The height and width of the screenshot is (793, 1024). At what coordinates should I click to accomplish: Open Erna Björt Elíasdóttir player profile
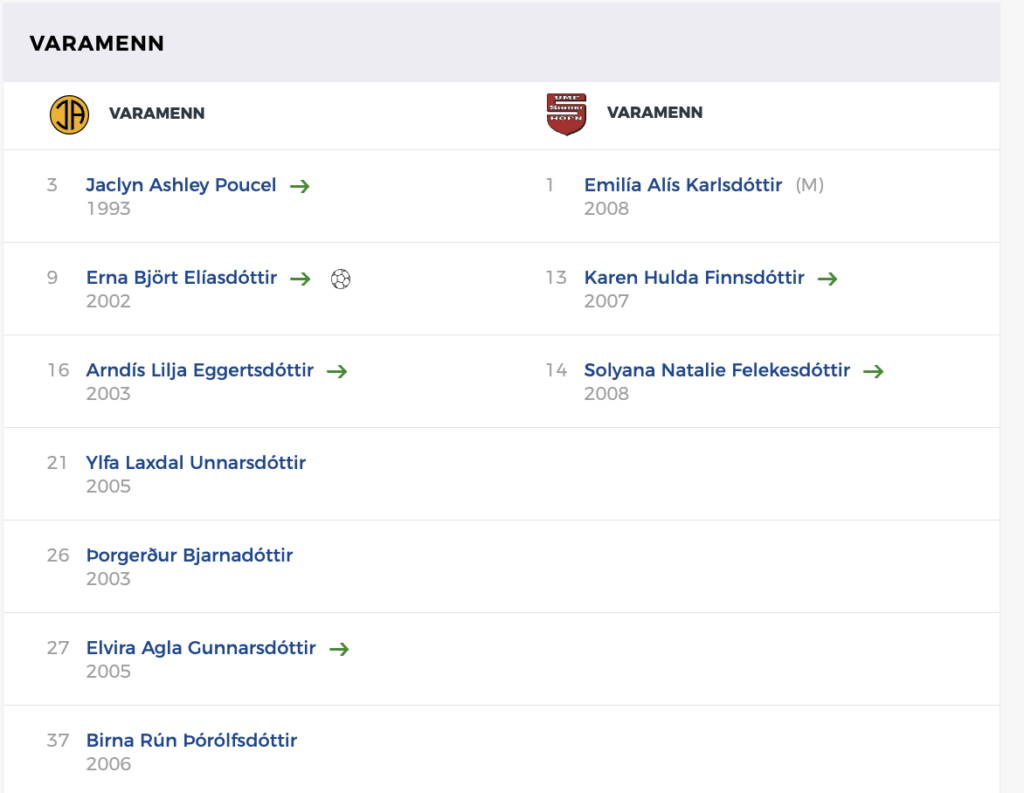pyautogui.click(x=182, y=278)
